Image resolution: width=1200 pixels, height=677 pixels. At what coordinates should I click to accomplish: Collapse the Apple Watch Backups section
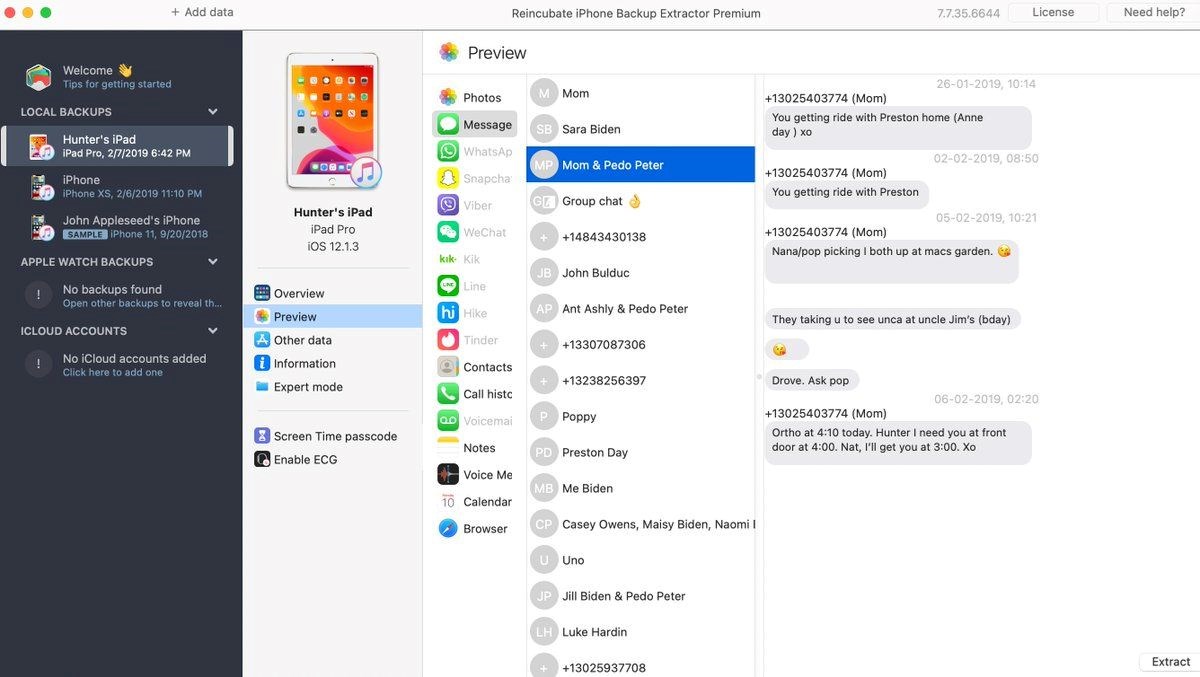pyautogui.click(x=212, y=262)
